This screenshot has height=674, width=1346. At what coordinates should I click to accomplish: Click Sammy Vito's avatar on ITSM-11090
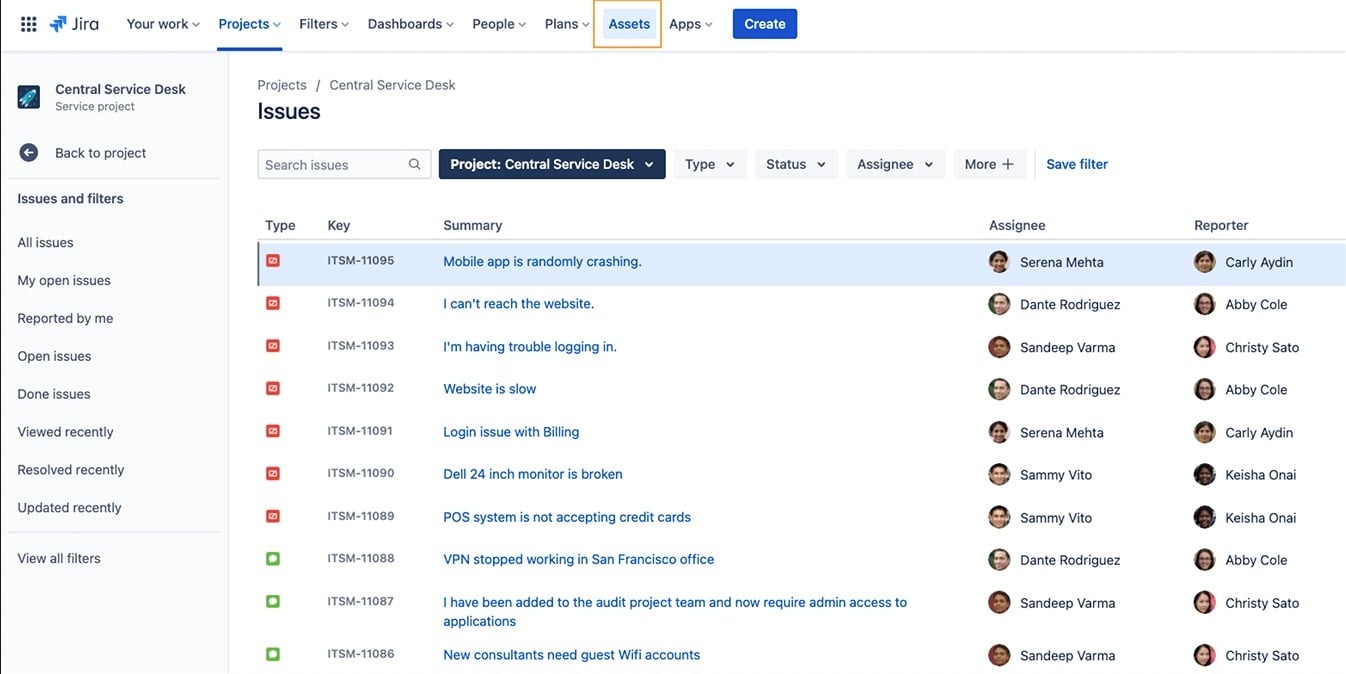point(999,474)
